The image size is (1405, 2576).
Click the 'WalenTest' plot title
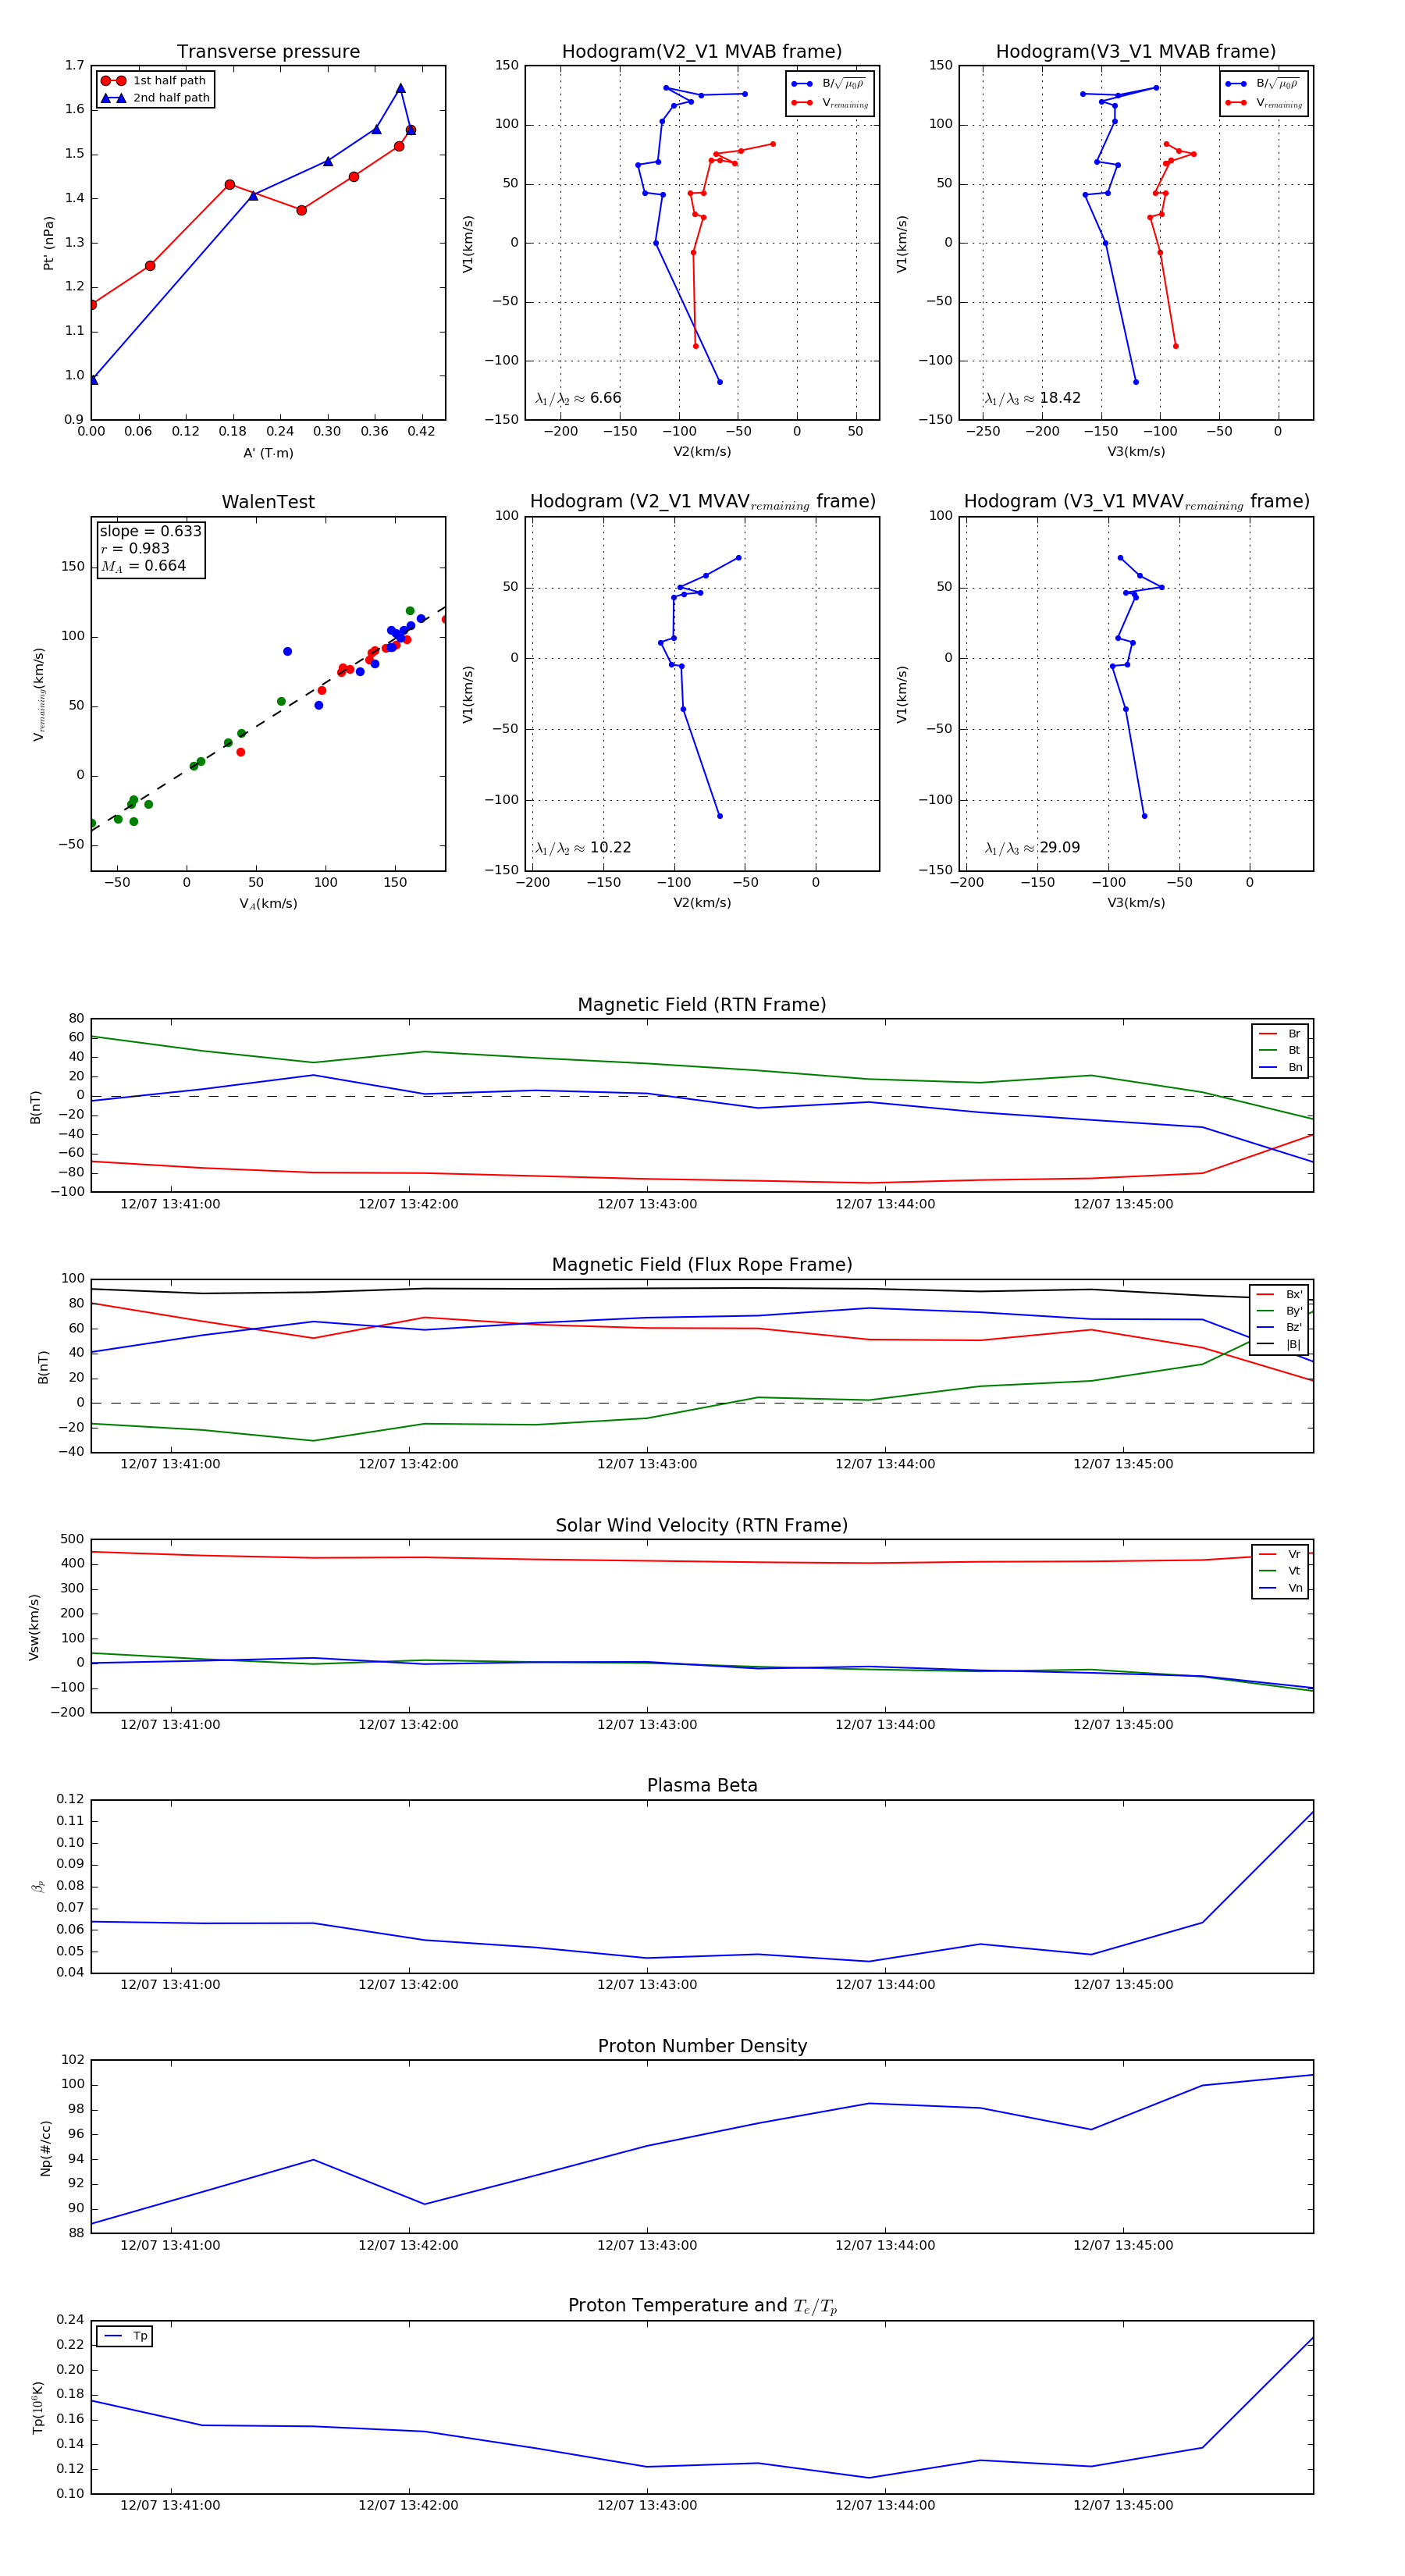268,502
